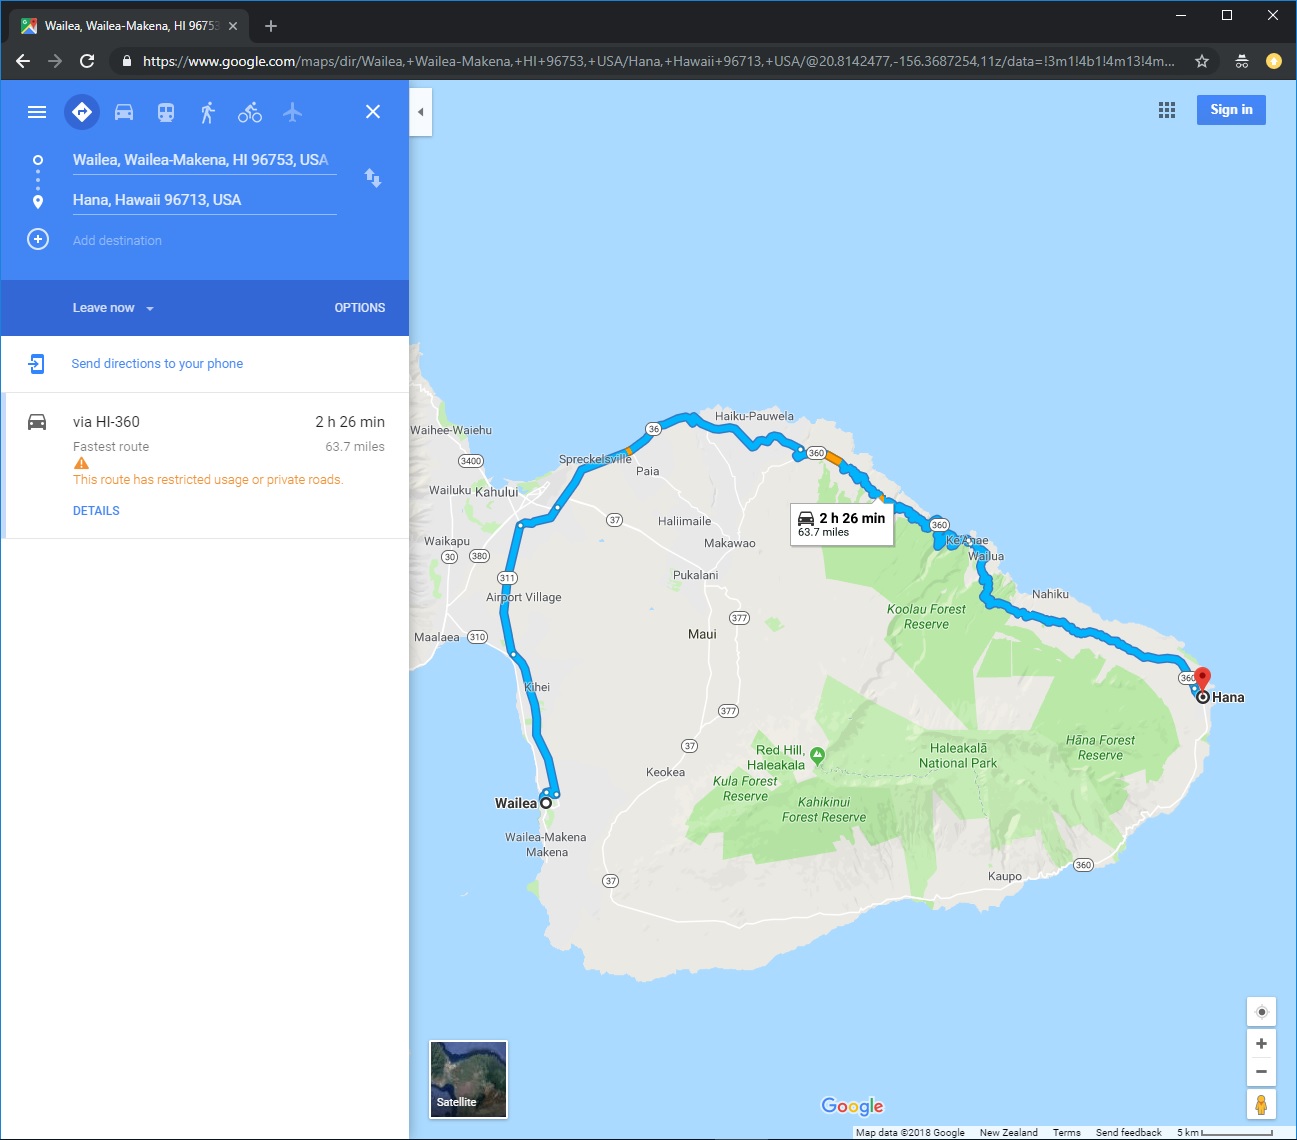This screenshot has height=1140, width=1297.
Task: Collapse the side panel
Action: coord(421,112)
